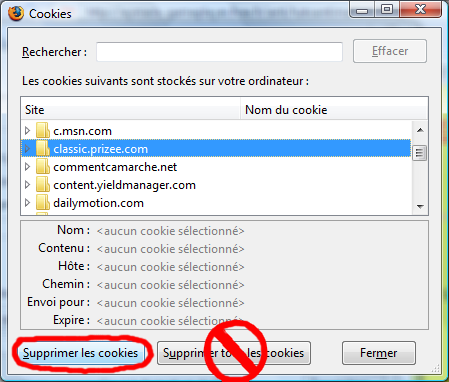Expand the c.msn.com tree entry
The width and height of the screenshot is (449, 382).
[28, 131]
